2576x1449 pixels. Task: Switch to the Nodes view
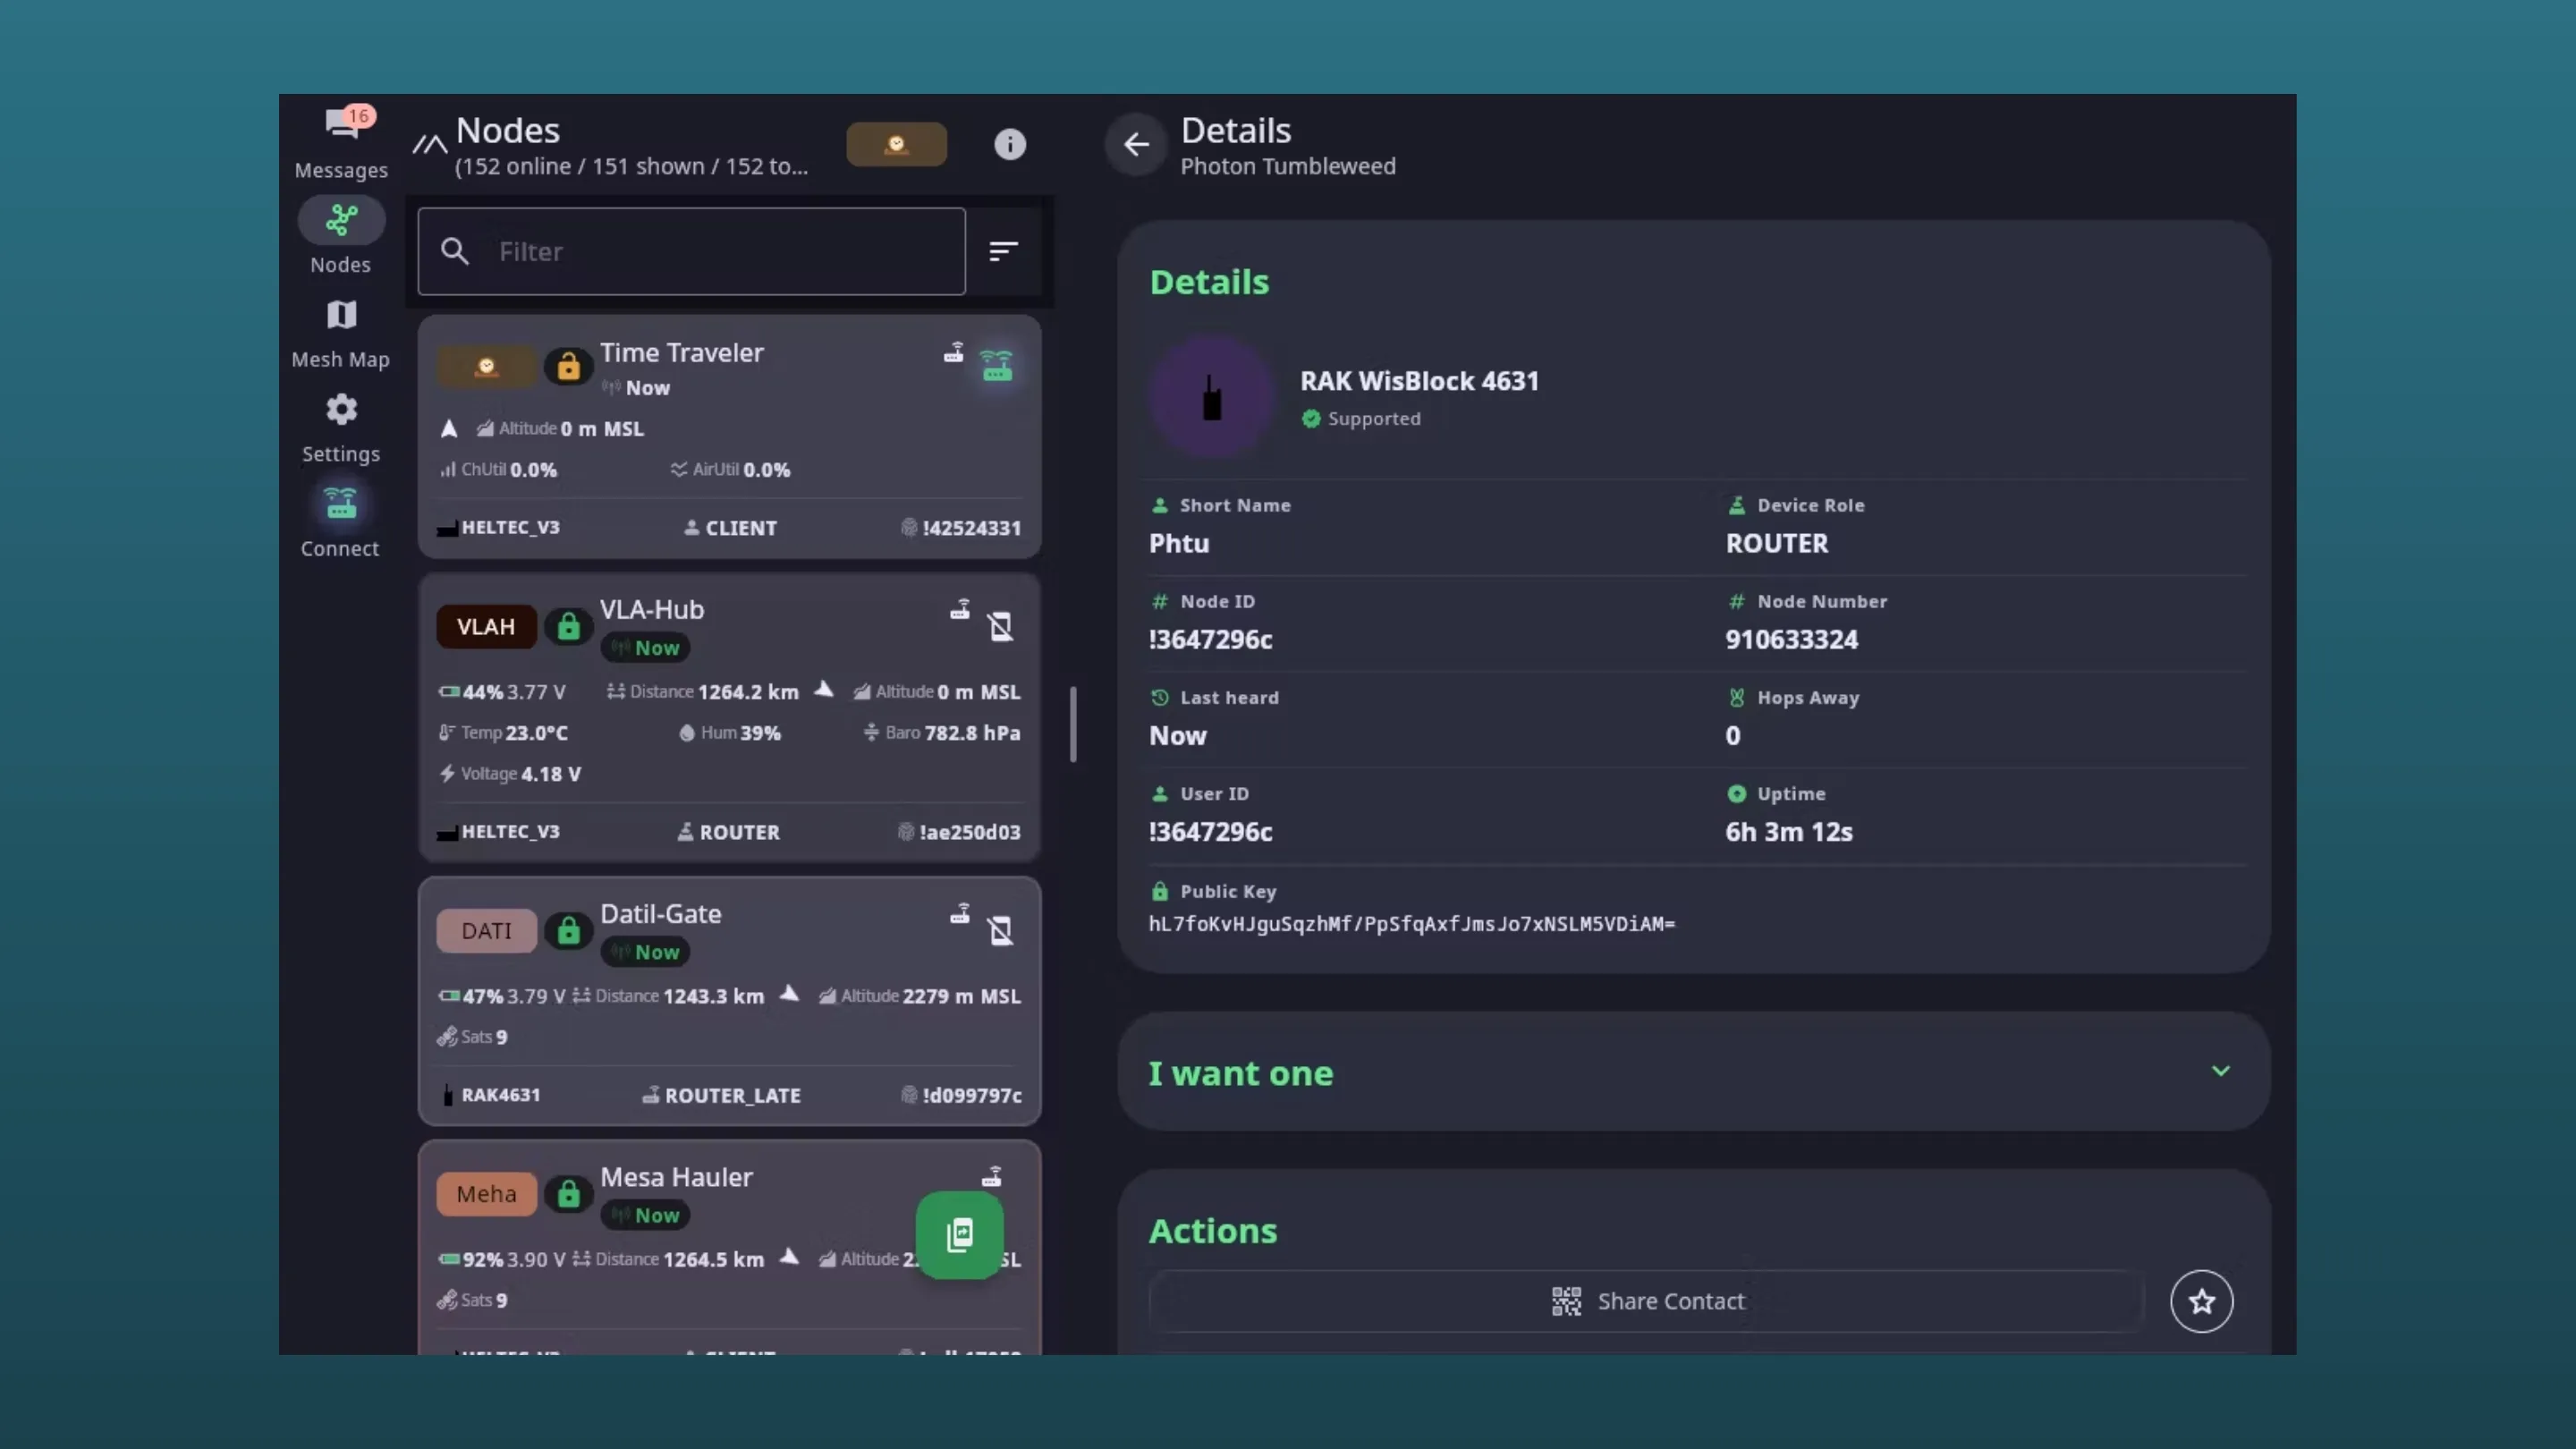pyautogui.click(x=341, y=237)
